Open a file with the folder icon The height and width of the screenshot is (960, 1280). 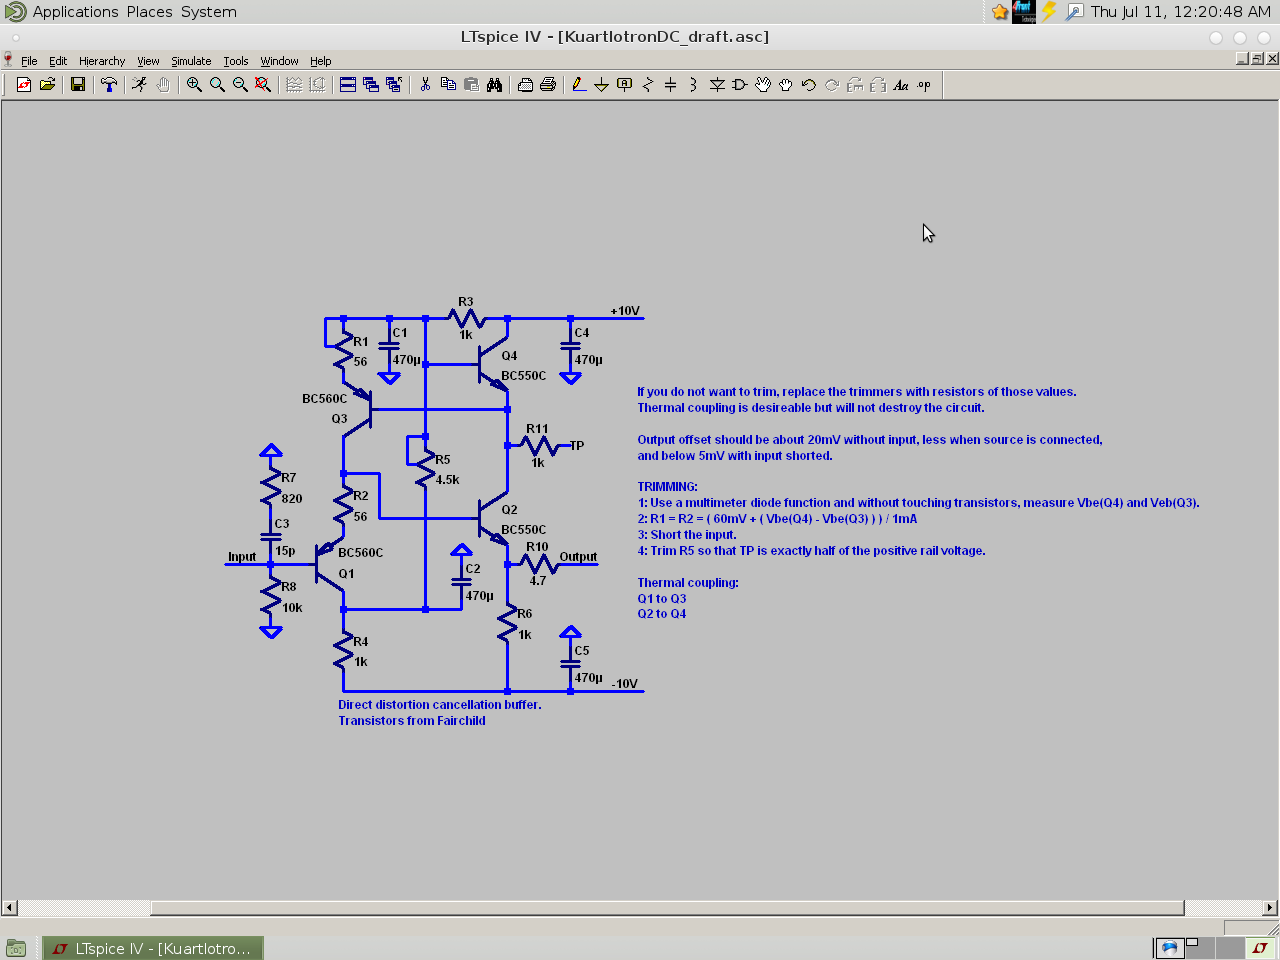coord(47,85)
